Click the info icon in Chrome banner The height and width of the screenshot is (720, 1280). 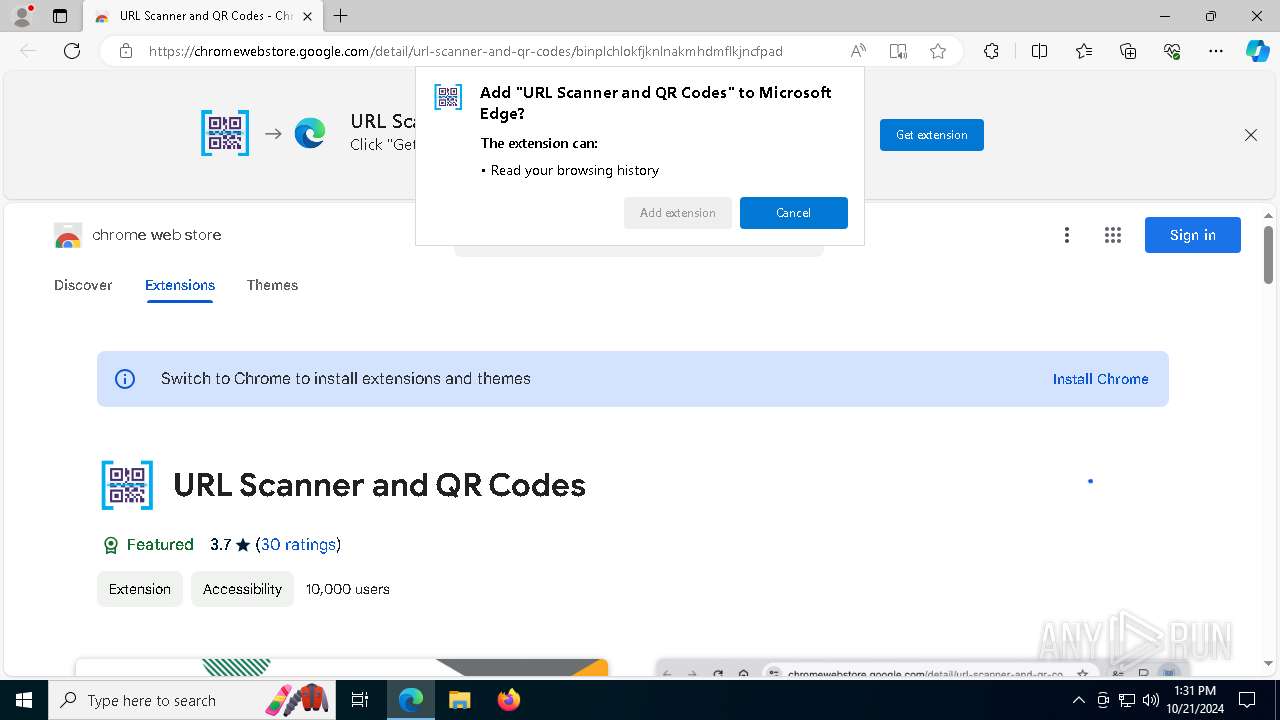click(x=125, y=379)
